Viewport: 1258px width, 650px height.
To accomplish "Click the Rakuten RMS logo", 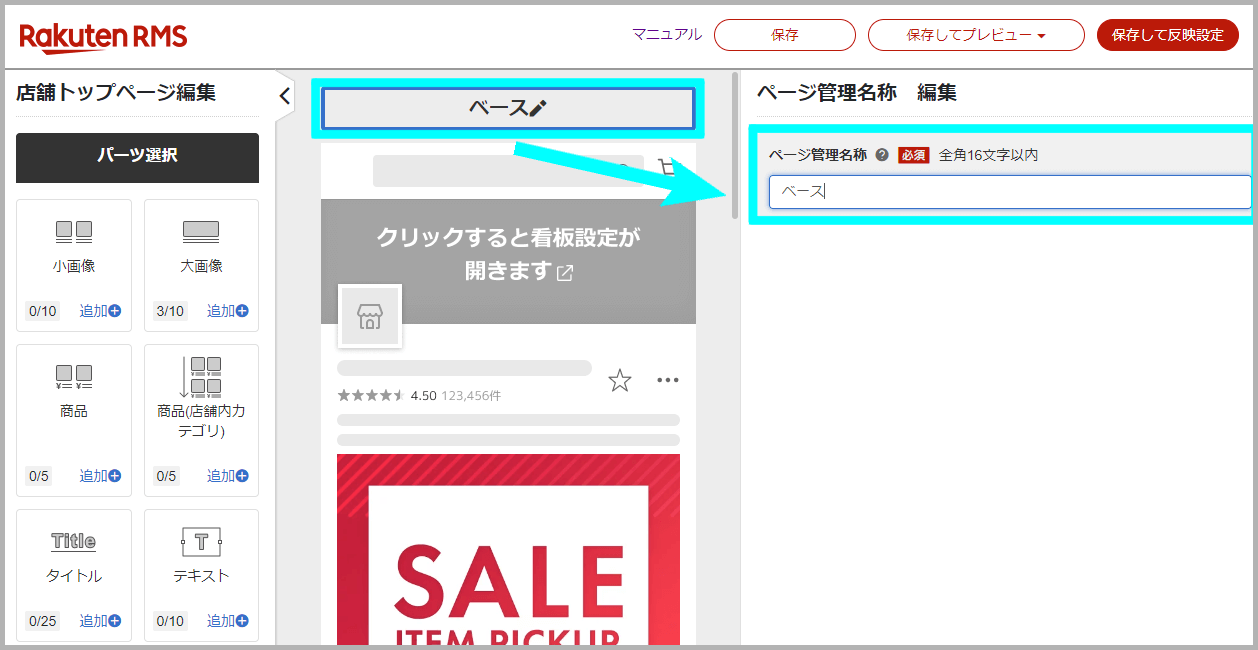I will (x=103, y=37).
